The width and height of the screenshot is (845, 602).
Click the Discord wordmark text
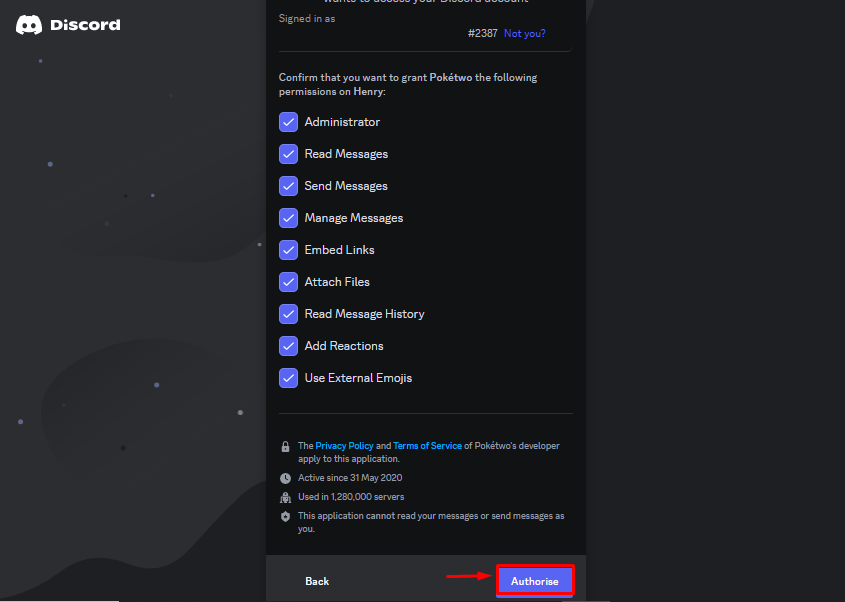coord(85,25)
